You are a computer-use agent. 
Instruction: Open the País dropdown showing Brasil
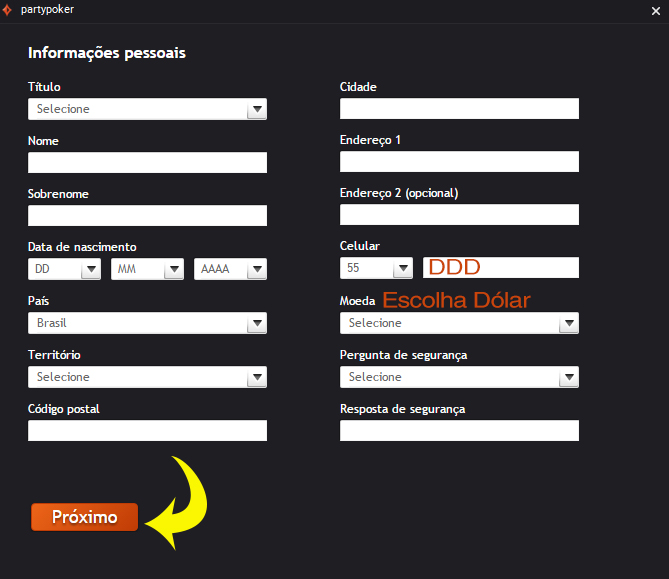147,323
